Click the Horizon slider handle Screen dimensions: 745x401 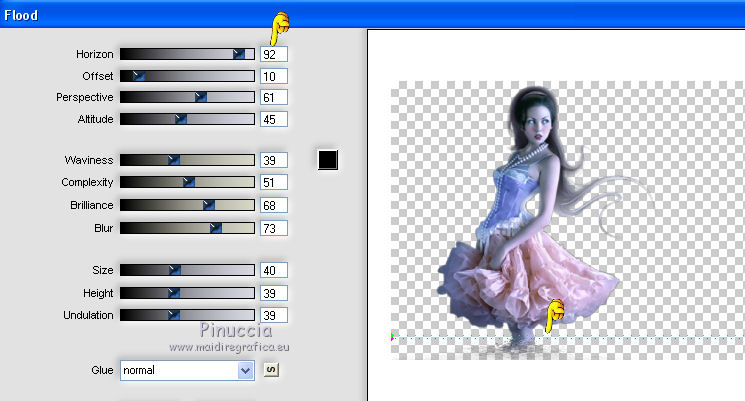(239, 54)
